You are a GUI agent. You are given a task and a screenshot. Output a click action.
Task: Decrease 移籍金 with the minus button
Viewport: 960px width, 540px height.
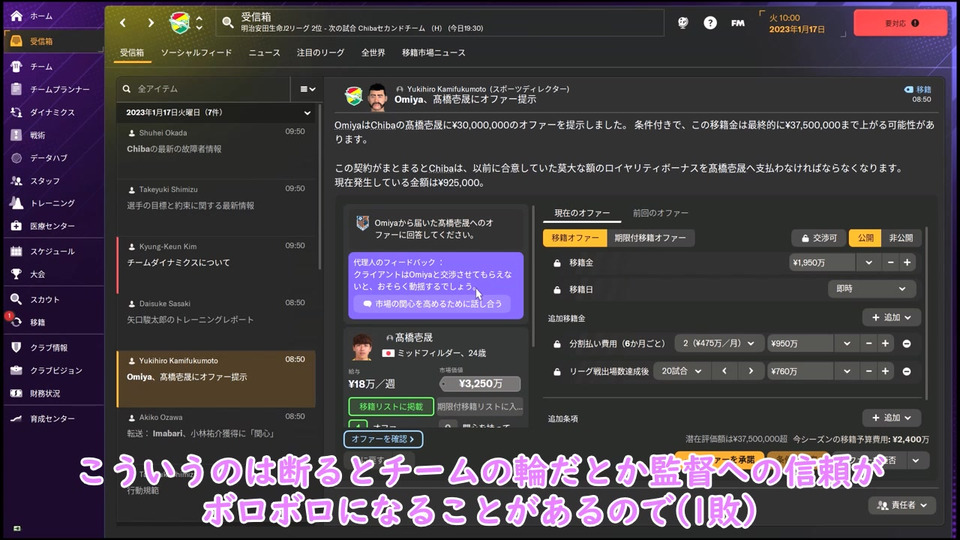point(890,263)
